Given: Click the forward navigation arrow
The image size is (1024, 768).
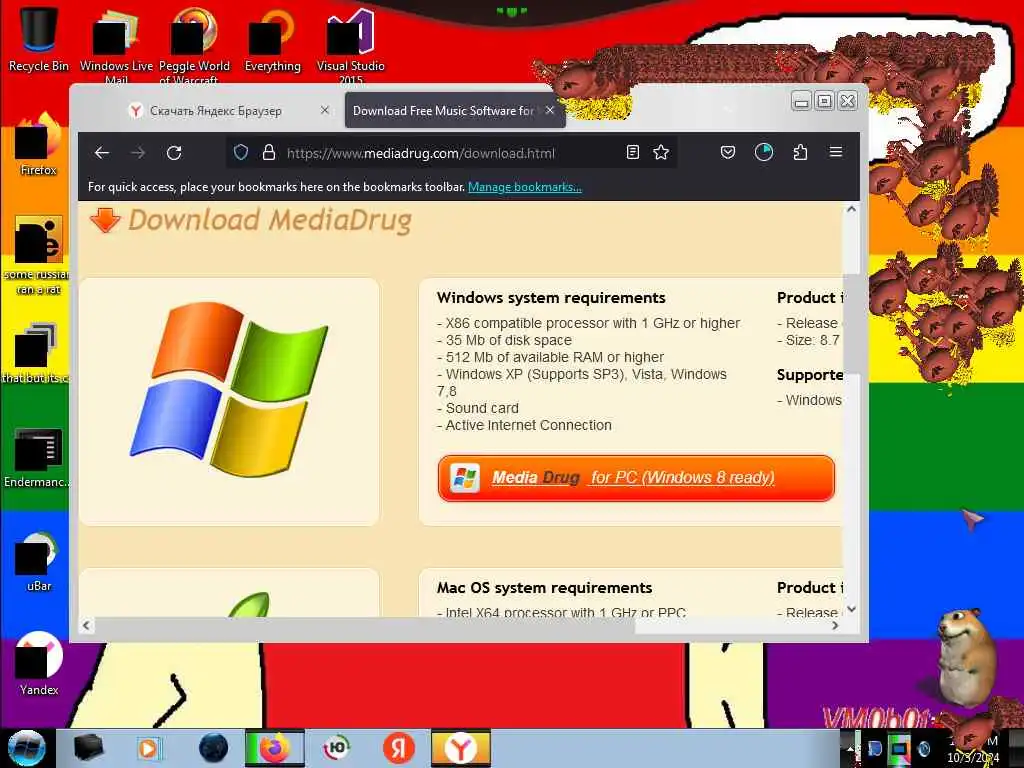Looking at the screenshot, I should pyautogui.click(x=138, y=153).
